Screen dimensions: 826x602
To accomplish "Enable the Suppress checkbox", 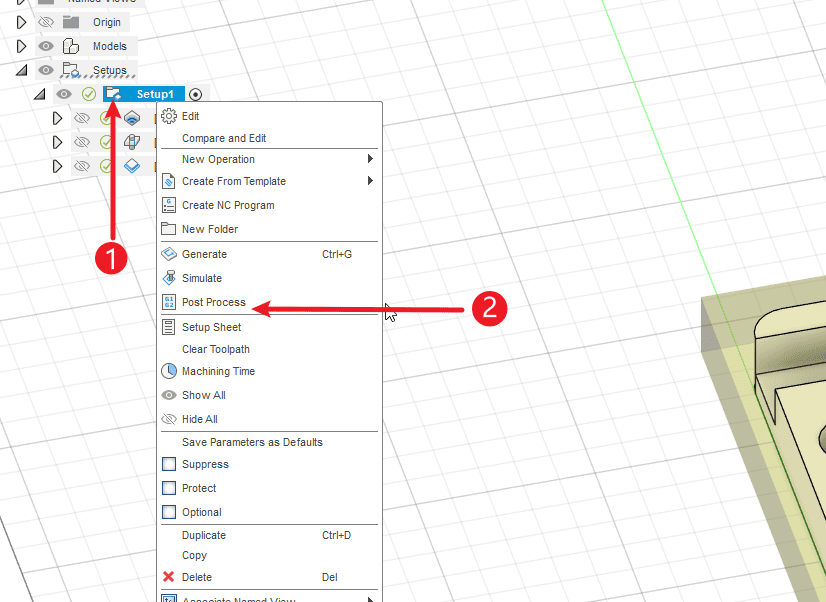I will point(168,464).
